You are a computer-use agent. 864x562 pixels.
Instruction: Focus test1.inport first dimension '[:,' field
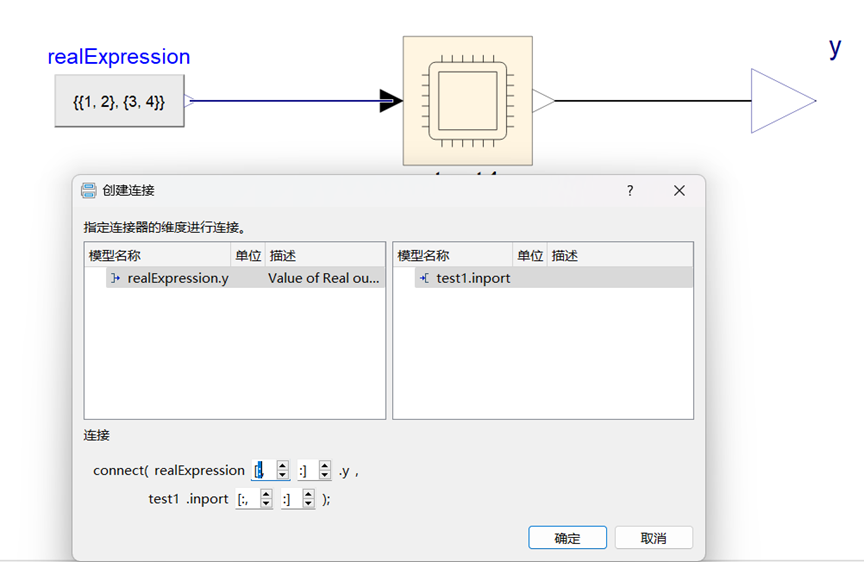click(249, 499)
